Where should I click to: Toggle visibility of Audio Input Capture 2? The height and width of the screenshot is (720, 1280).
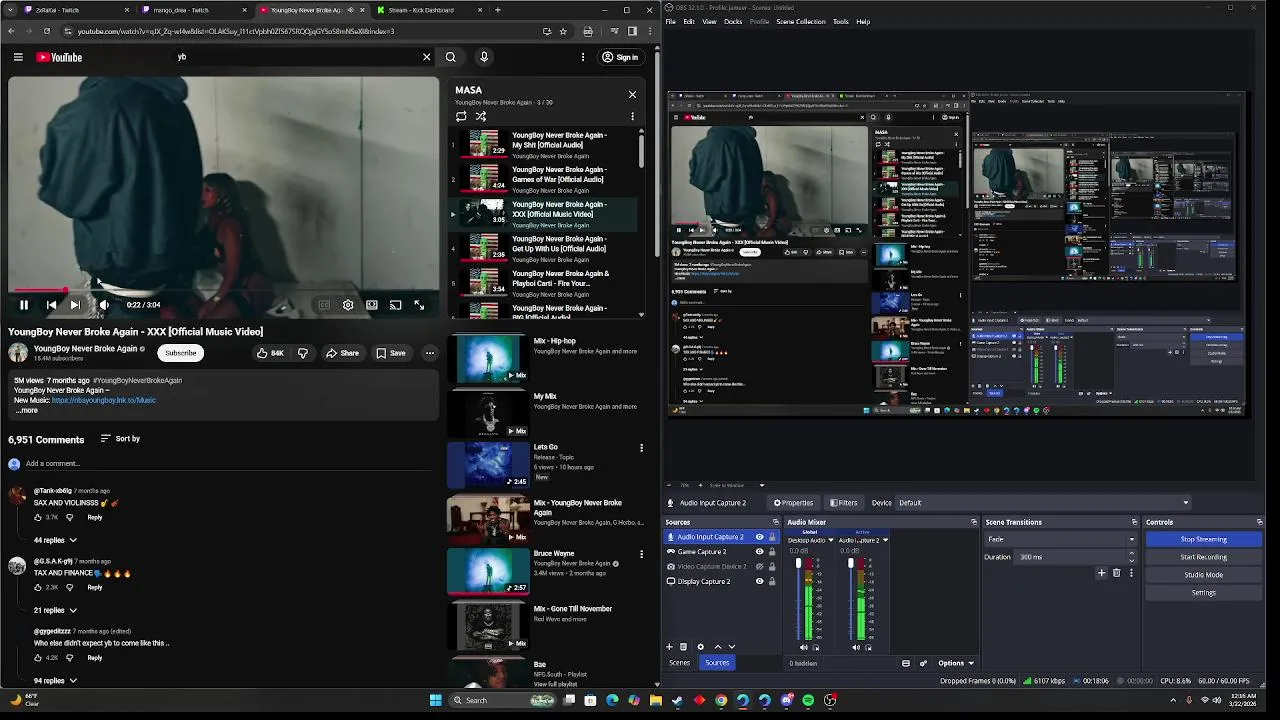point(760,537)
